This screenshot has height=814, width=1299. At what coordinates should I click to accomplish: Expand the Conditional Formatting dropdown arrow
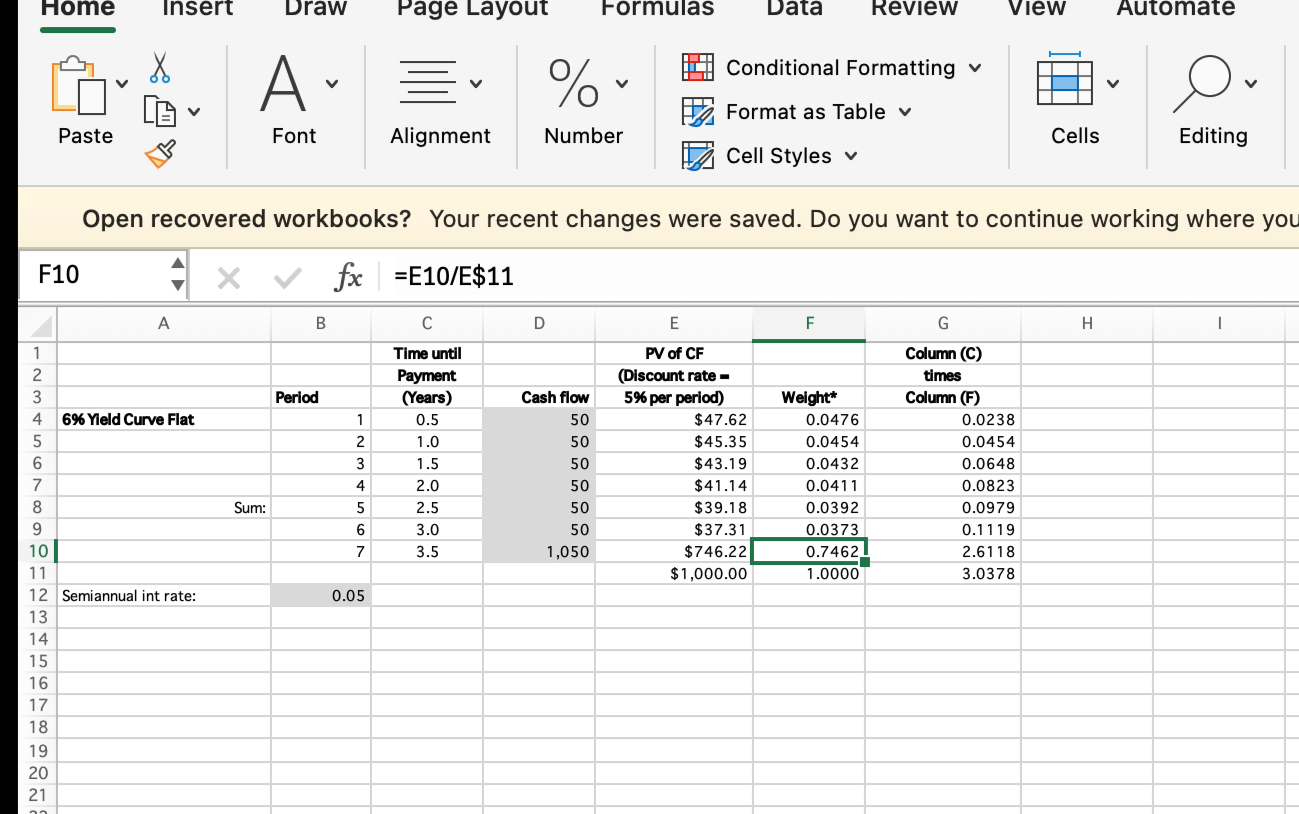pos(975,68)
